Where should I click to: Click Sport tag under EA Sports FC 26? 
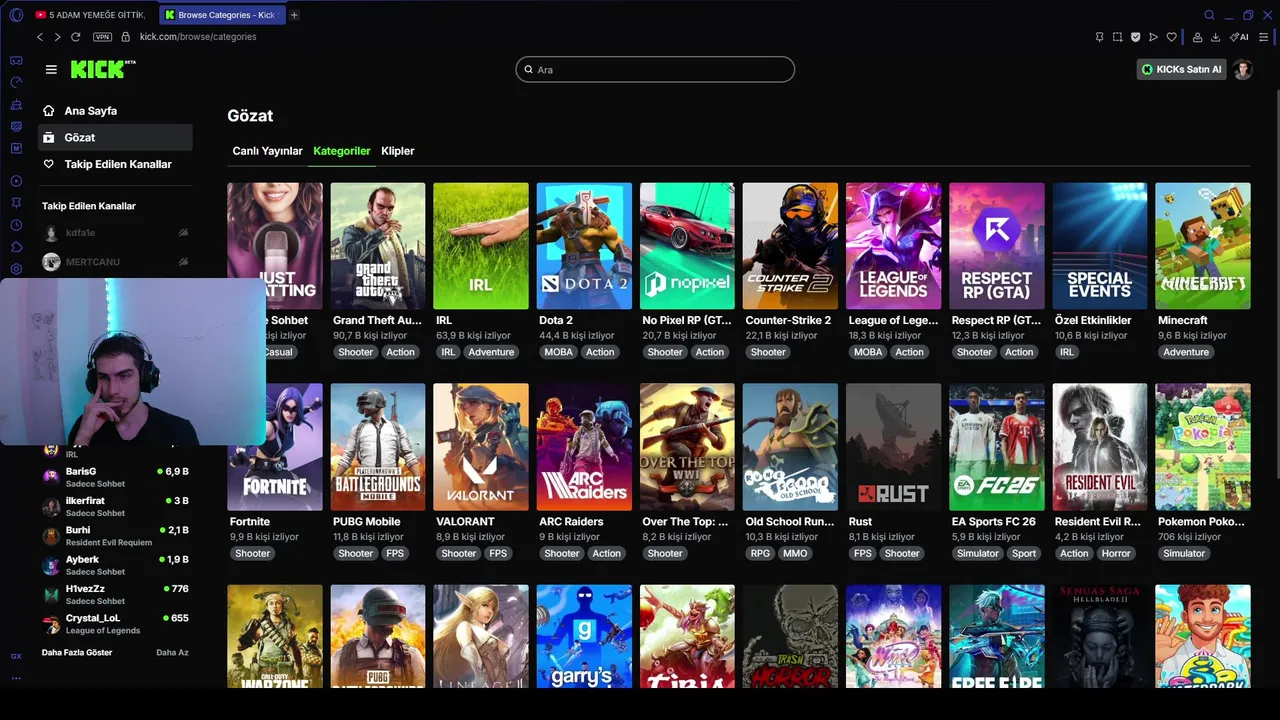(1024, 553)
